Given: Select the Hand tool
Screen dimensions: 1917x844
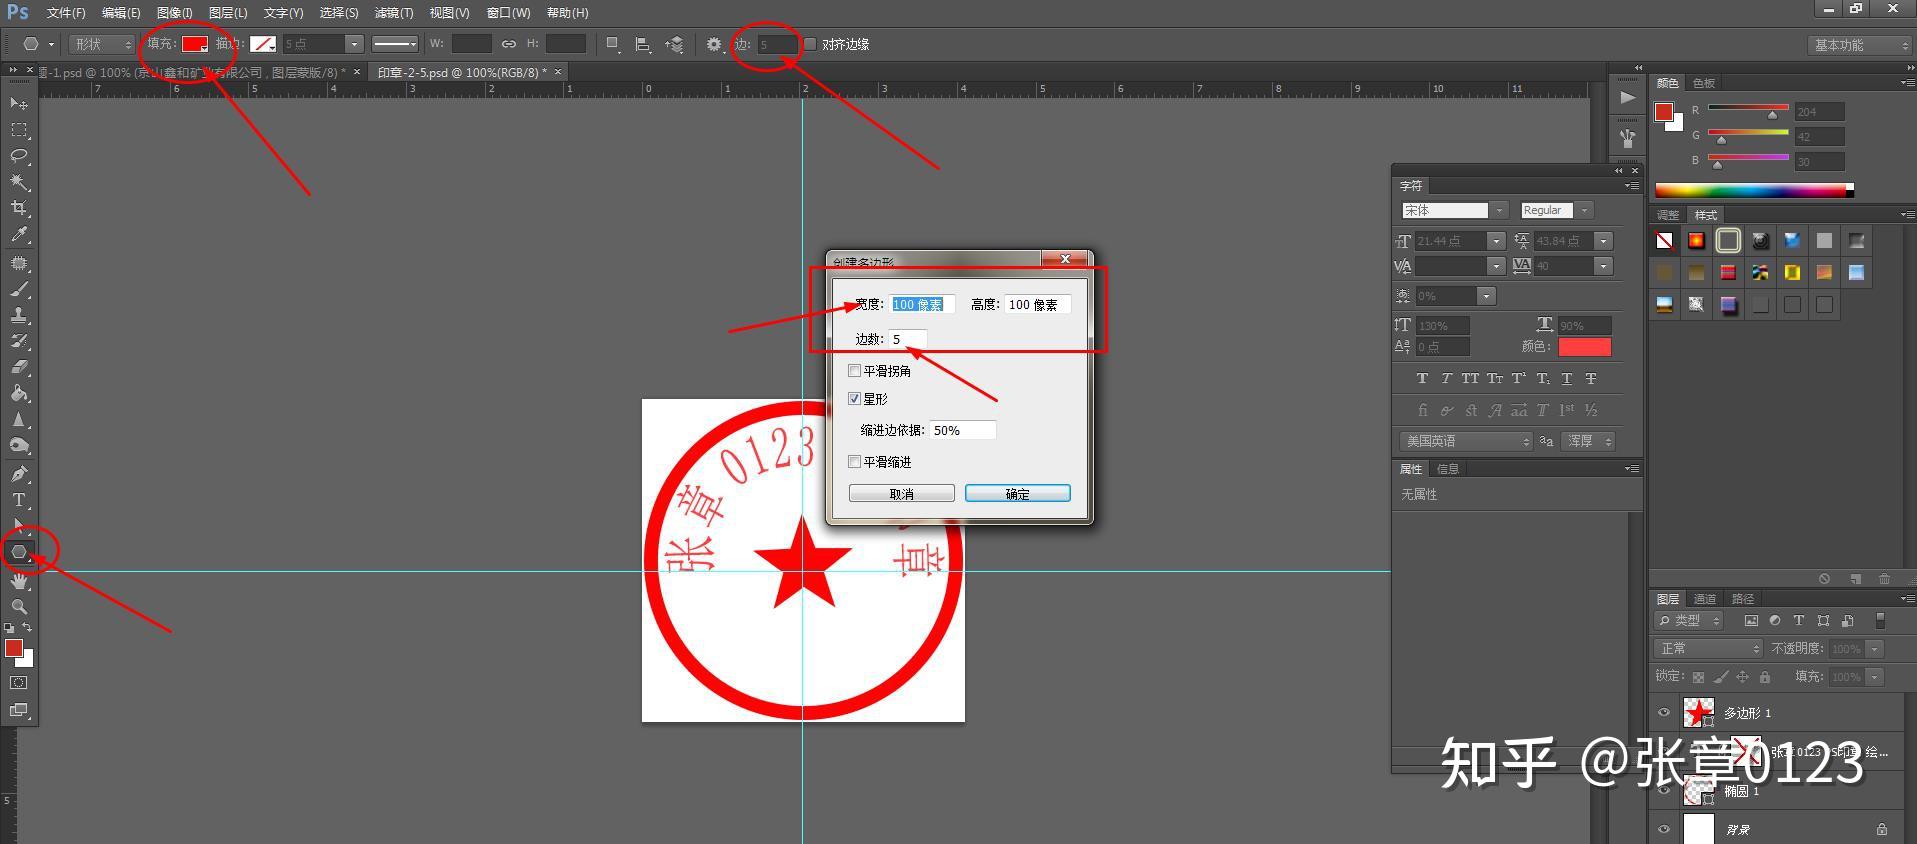Looking at the screenshot, I should 19,580.
